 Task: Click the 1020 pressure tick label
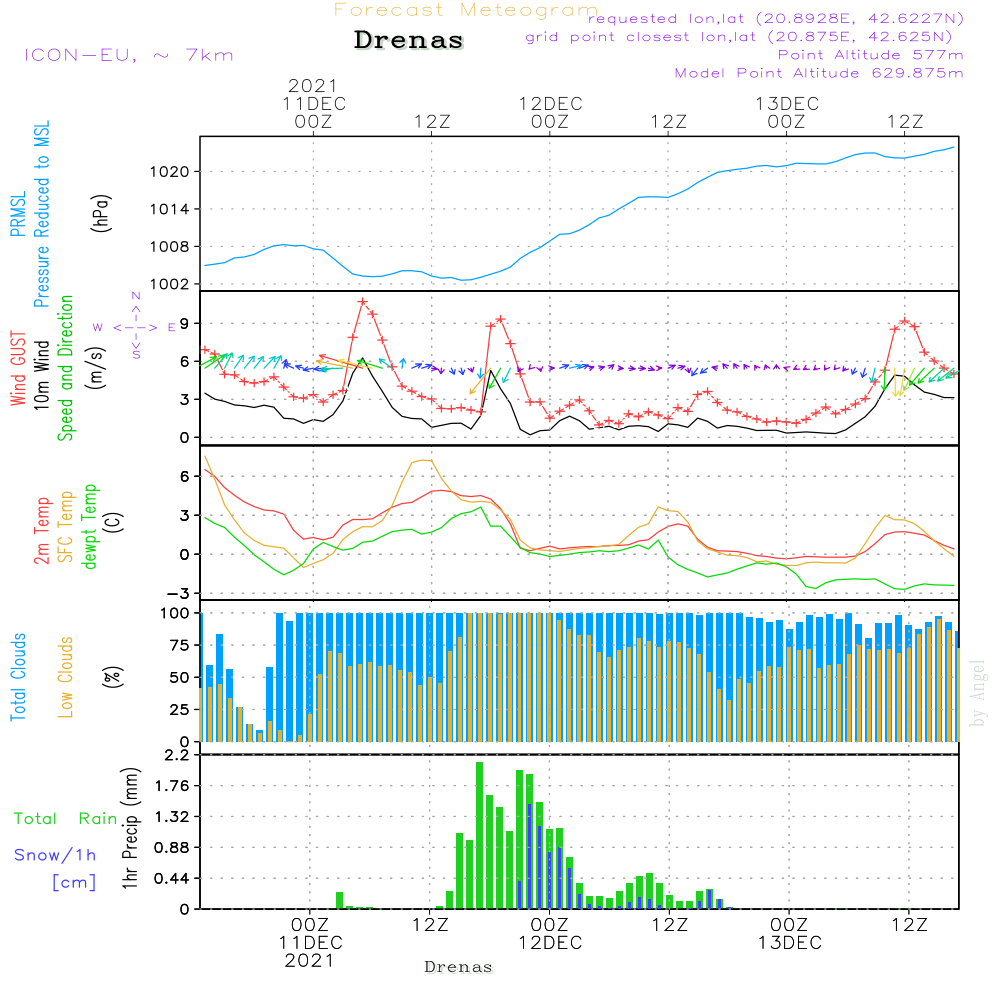click(x=170, y=172)
